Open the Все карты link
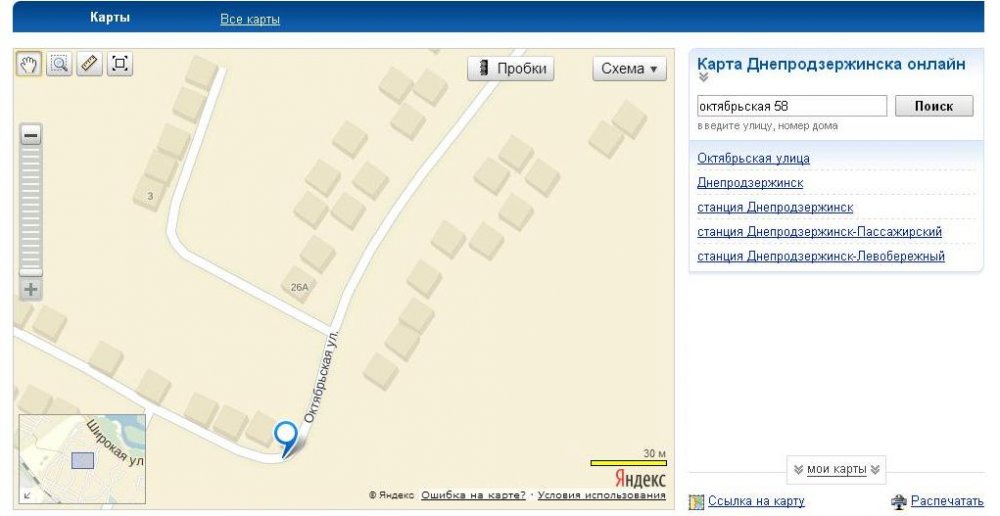 [x=250, y=19]
